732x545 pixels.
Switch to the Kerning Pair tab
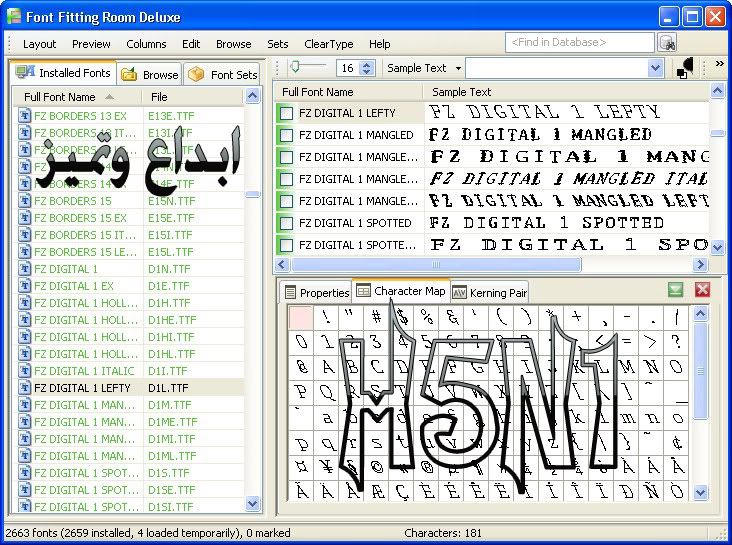(490, 292)
